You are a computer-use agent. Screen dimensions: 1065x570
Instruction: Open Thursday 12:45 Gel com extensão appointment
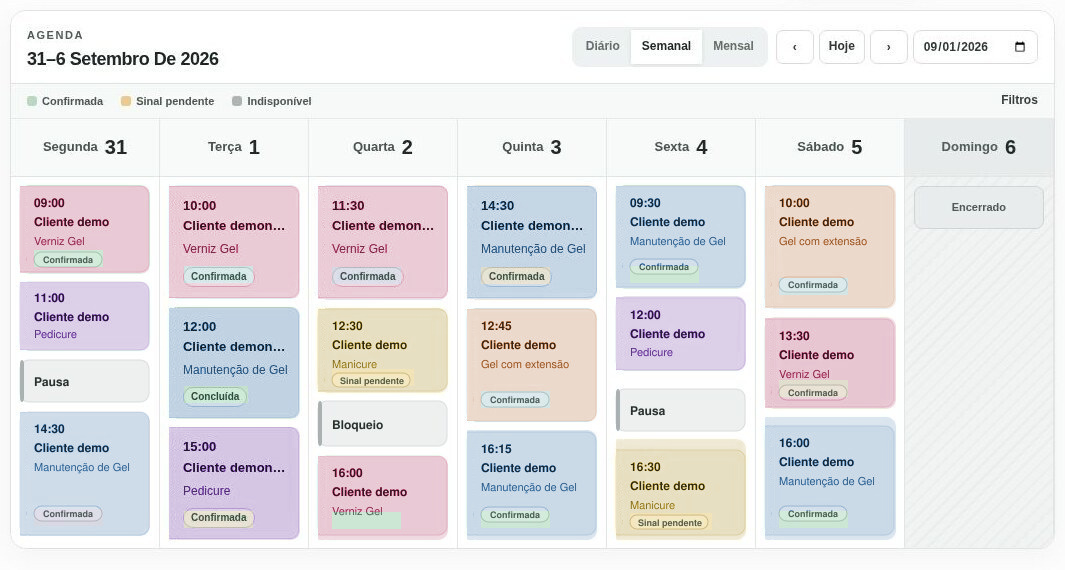pos(532,365)
